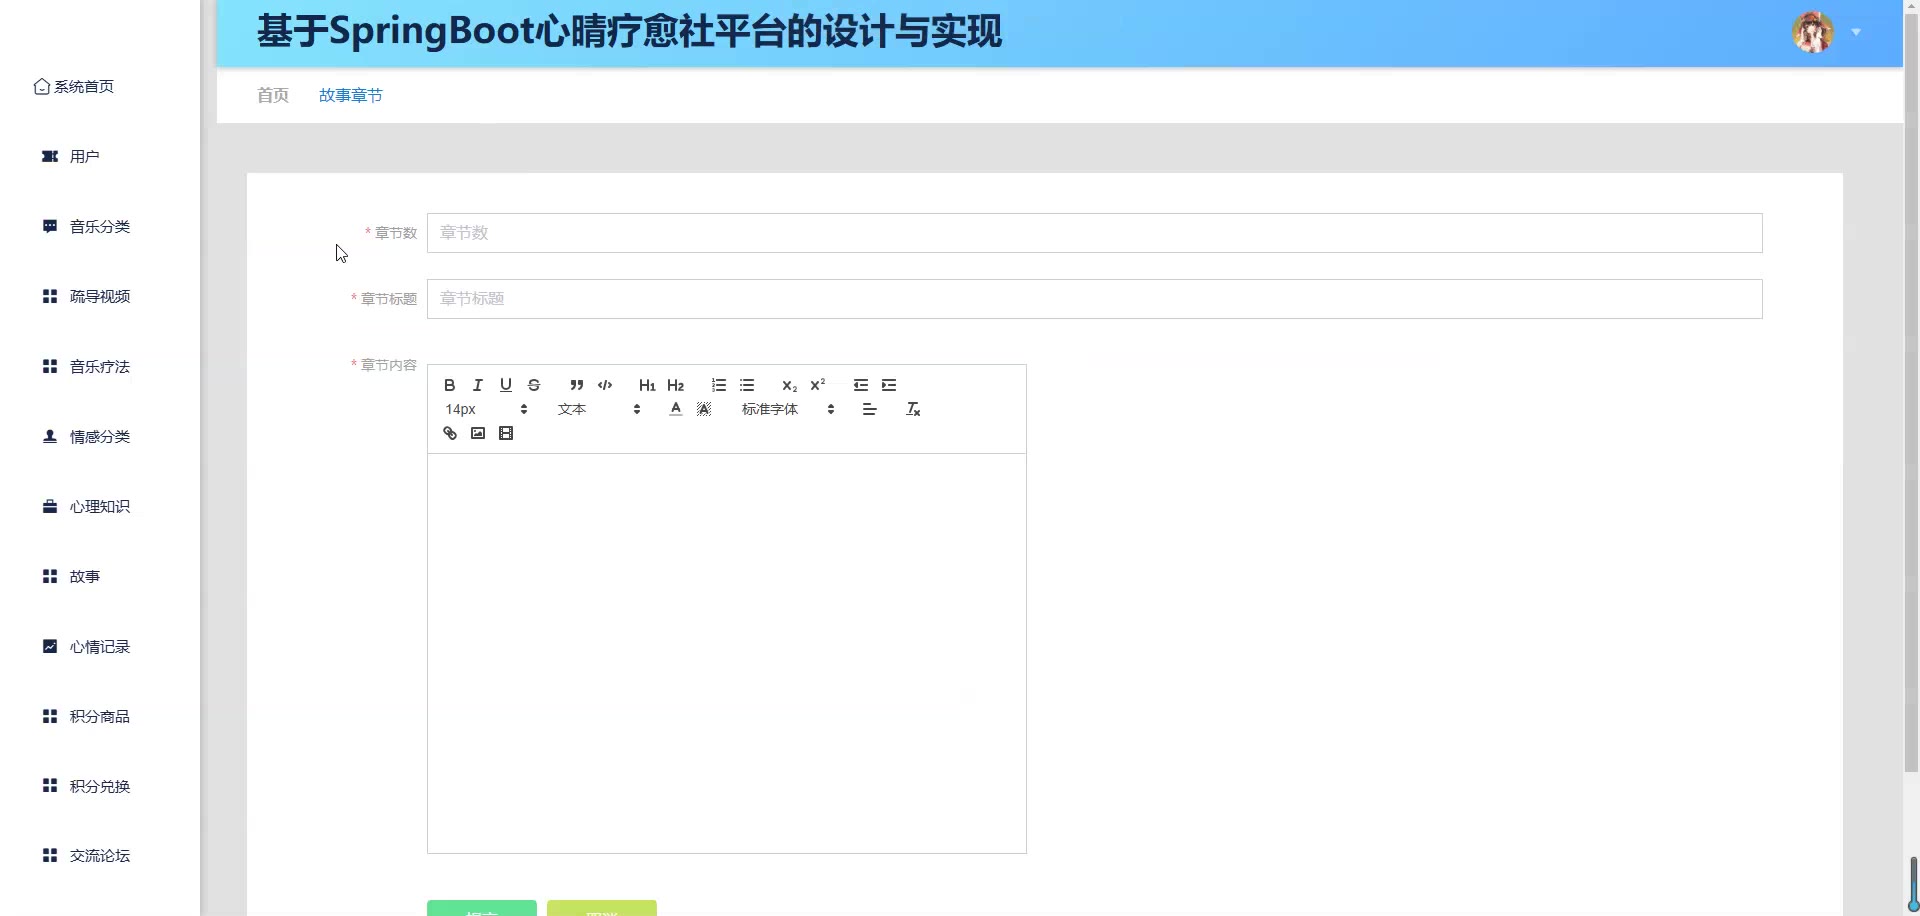
Task: Open the 交流论坛 sidebar menu
Action: (x=86, y=856)
